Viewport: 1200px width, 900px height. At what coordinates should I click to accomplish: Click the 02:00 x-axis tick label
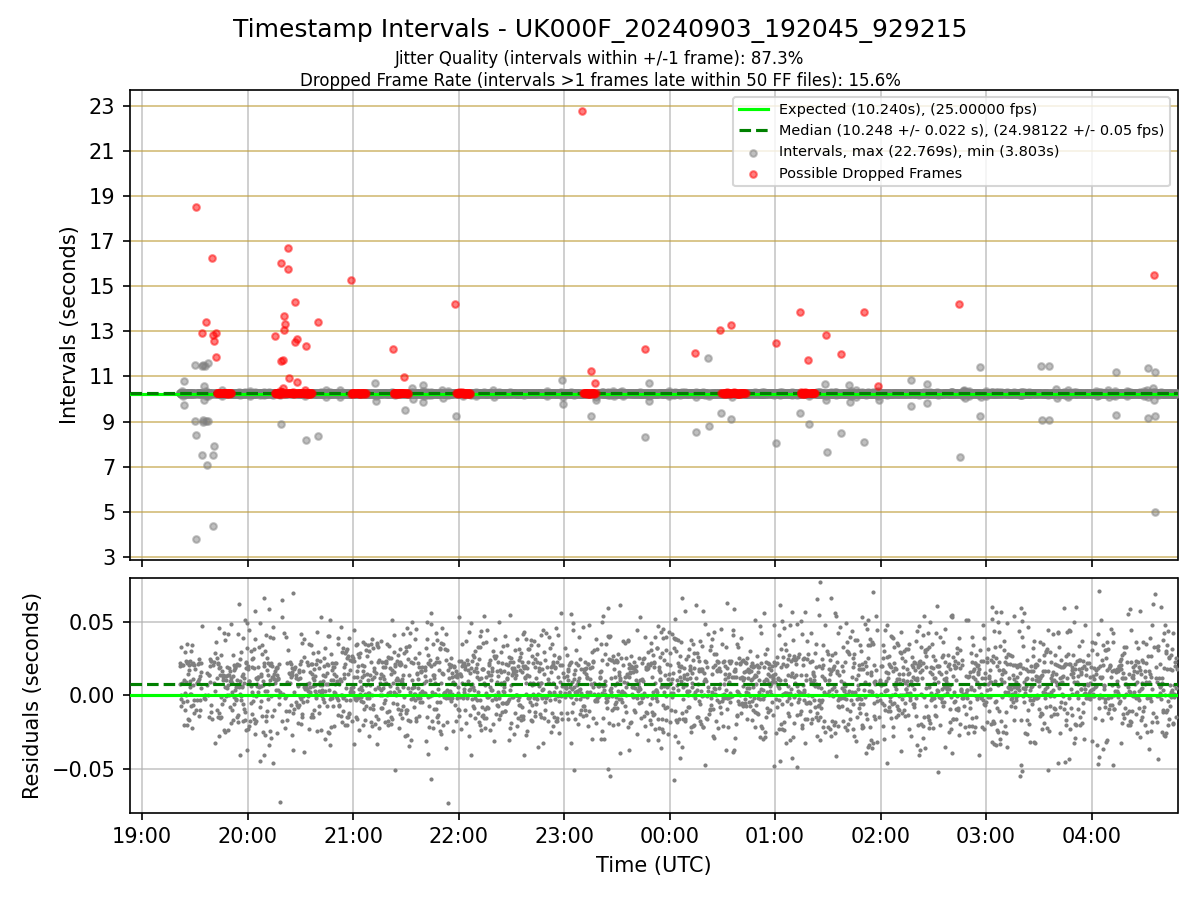tap(880, 835)
